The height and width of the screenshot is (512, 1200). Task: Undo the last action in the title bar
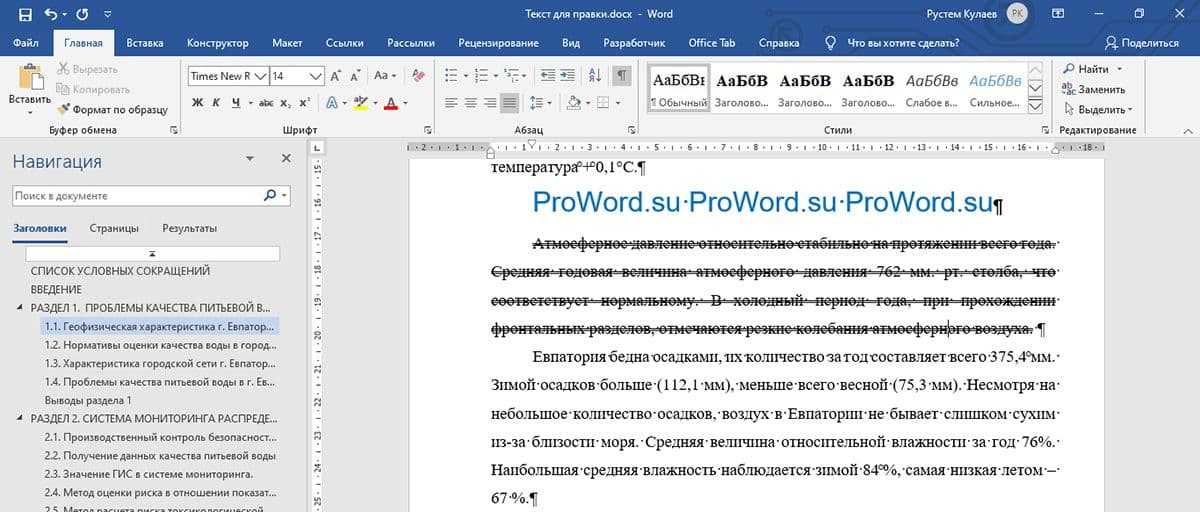coord(51,14)
